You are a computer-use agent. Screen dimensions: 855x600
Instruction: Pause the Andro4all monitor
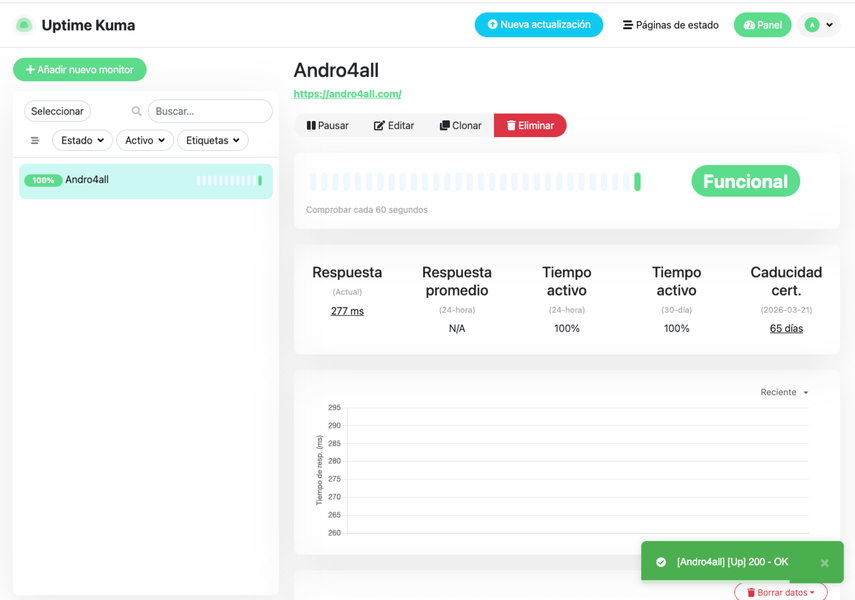328,126
